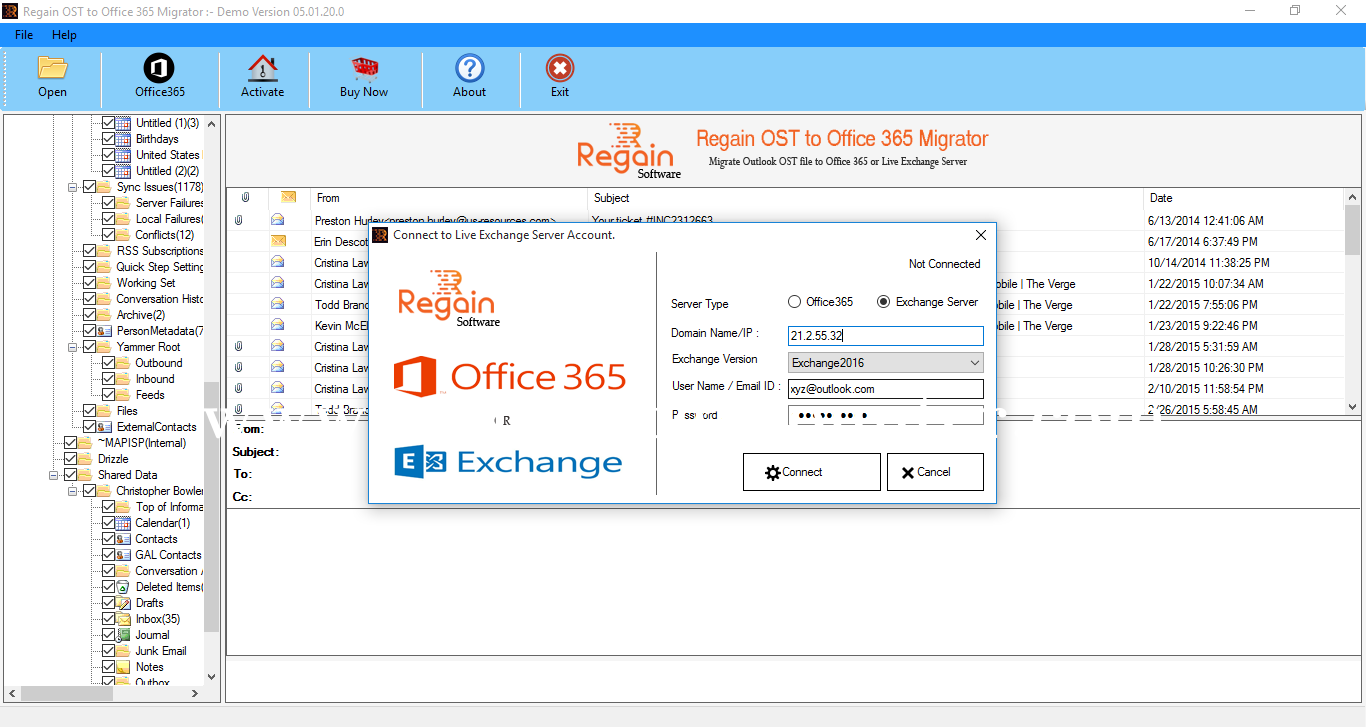Click the Domain Name/IP input field

885,336
